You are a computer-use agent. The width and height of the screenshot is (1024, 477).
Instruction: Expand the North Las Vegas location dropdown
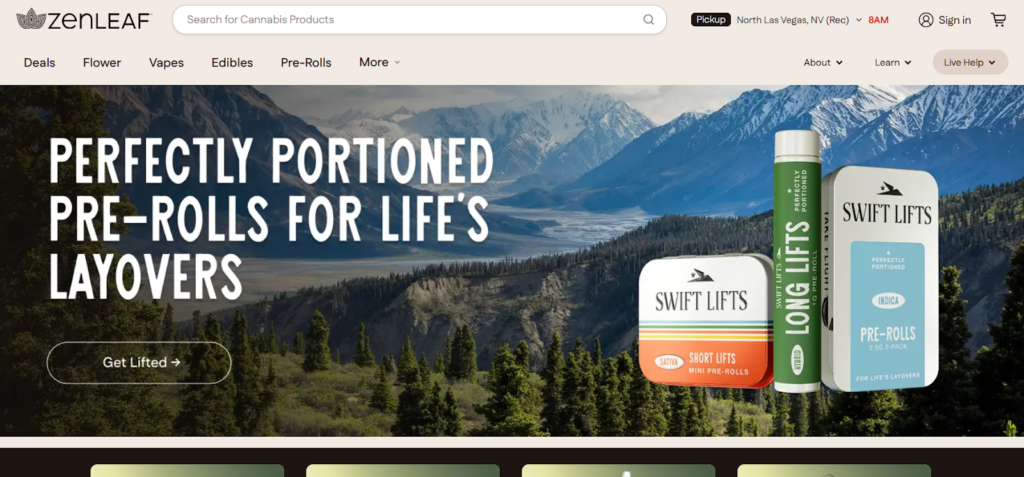pos(799,20)
